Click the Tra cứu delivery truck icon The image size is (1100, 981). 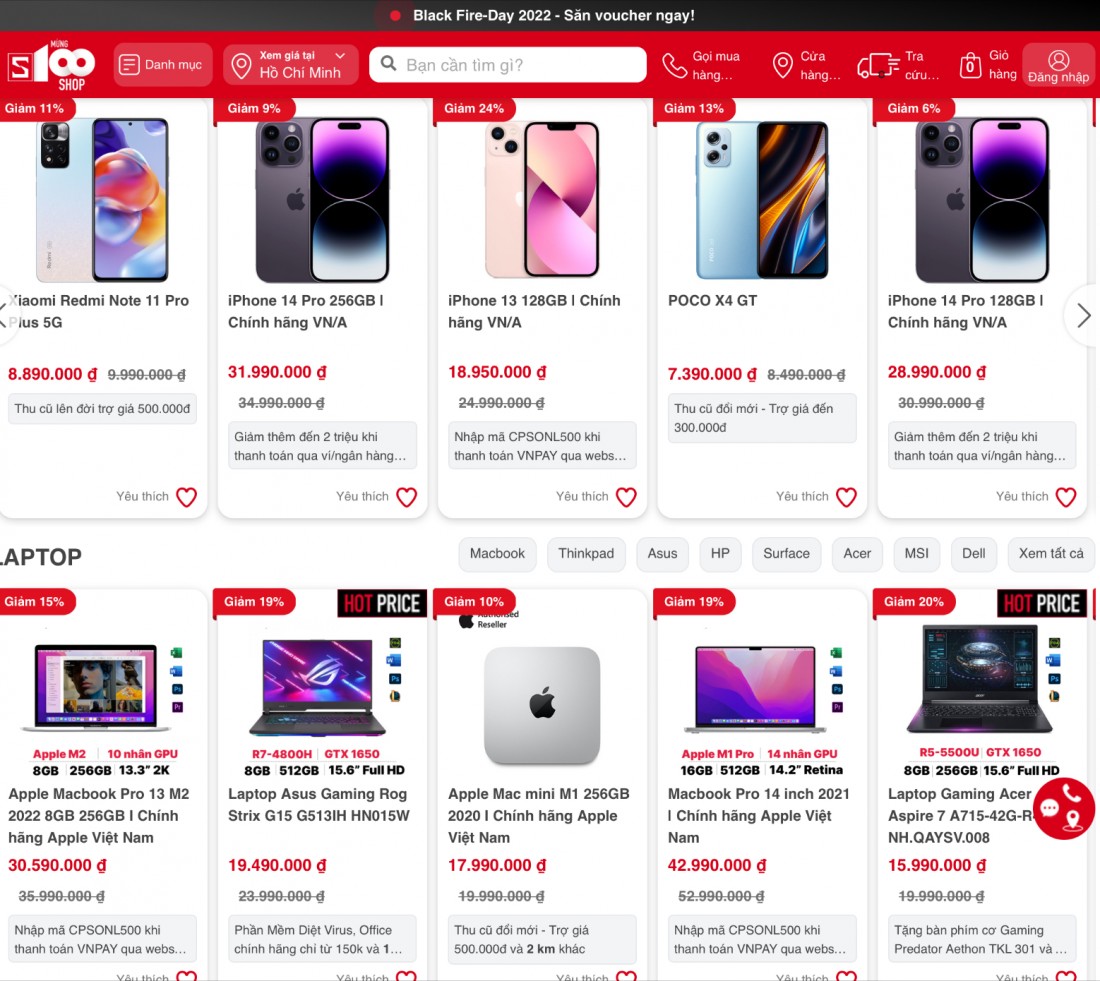[878, 66]
